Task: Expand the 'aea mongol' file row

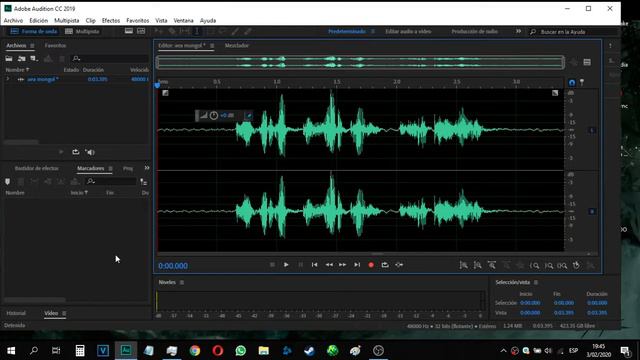Action: pyautogui.click(x=8, y=79)
